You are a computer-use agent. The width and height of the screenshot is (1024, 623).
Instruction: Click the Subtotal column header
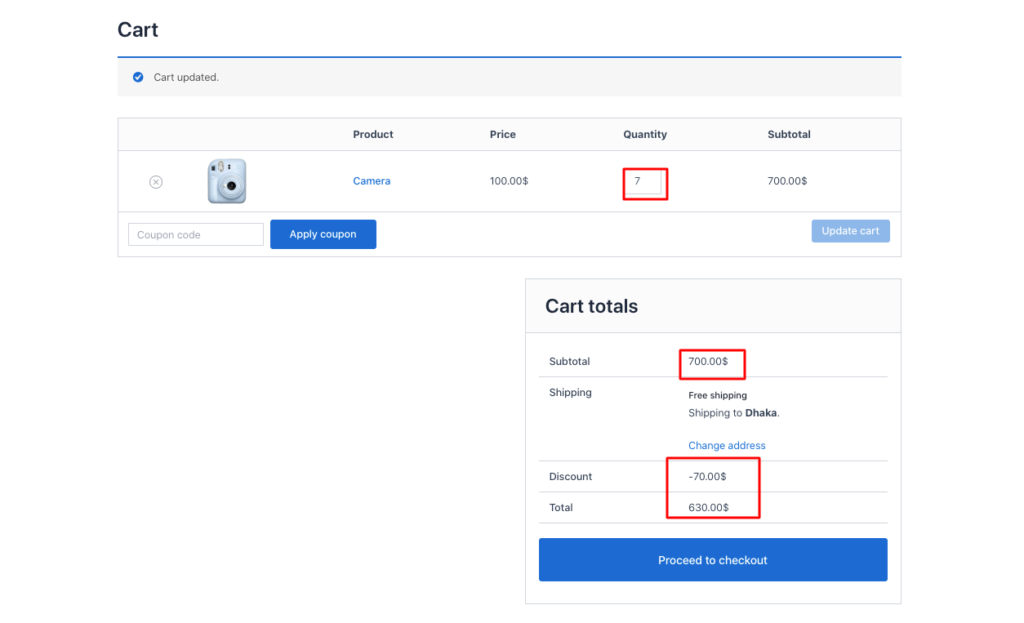[x=788, y=134]
